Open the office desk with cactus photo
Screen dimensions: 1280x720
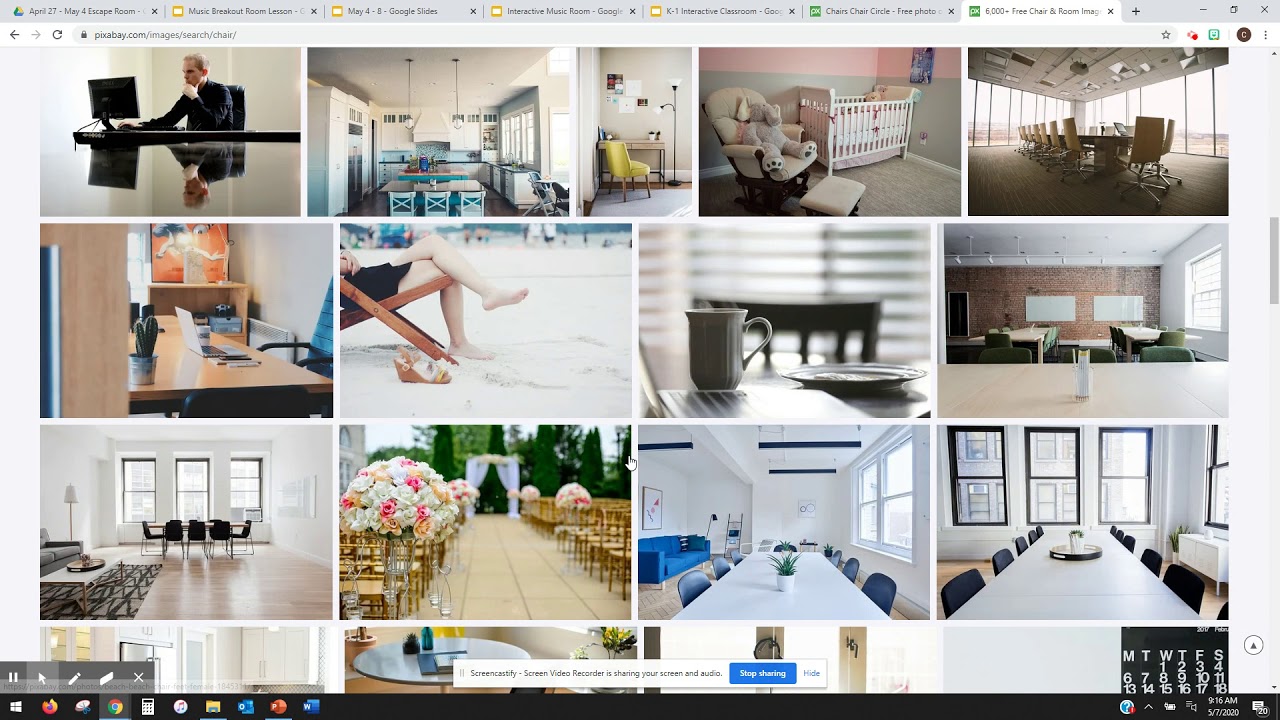pyautogui.click(x=186, y=320)
